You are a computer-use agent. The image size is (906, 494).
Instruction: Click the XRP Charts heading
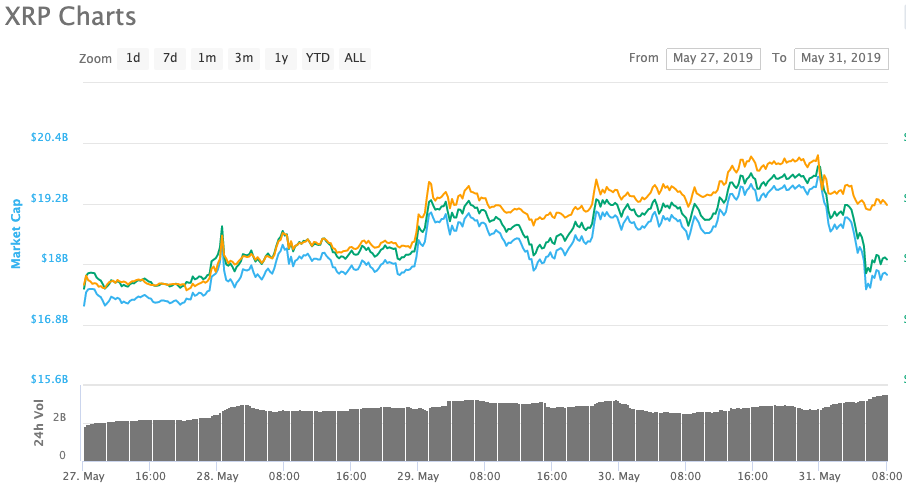coord(70,16)
